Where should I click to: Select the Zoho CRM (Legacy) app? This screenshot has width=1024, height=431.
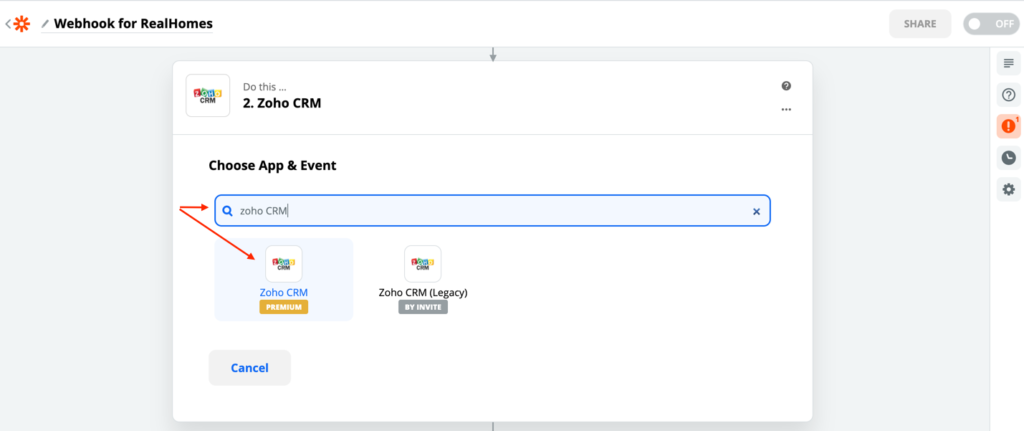pos(423,279)
